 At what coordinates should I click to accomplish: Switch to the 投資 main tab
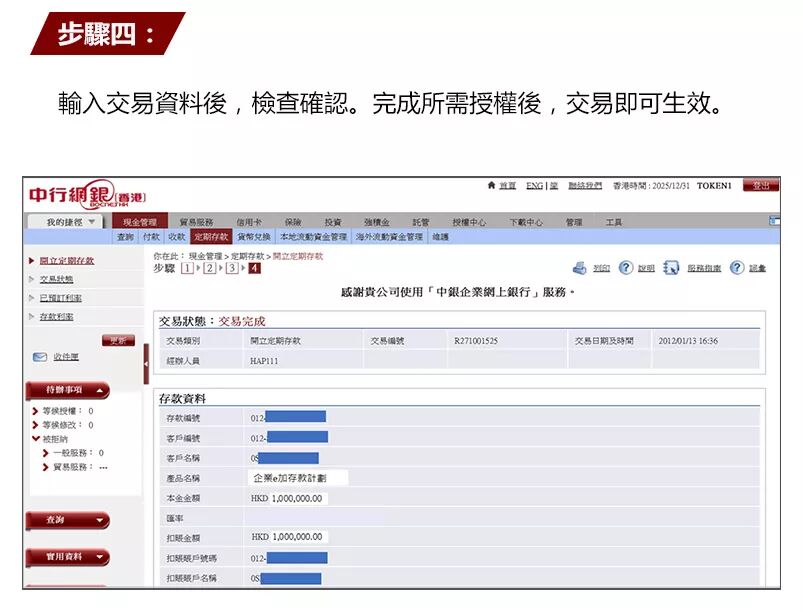tap(333, 222)
